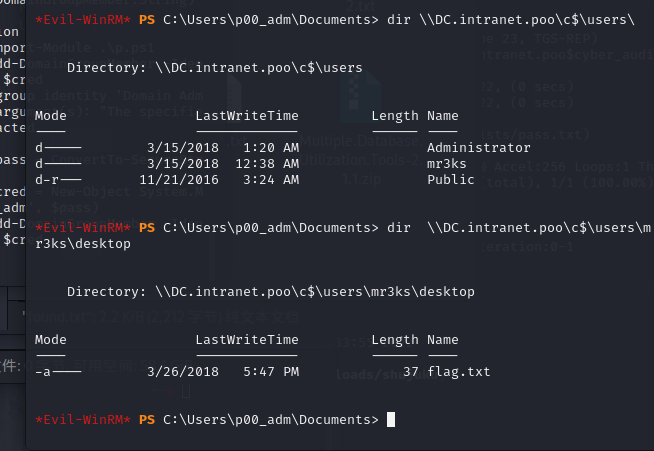Click the Public folder entry

[451, 177]
